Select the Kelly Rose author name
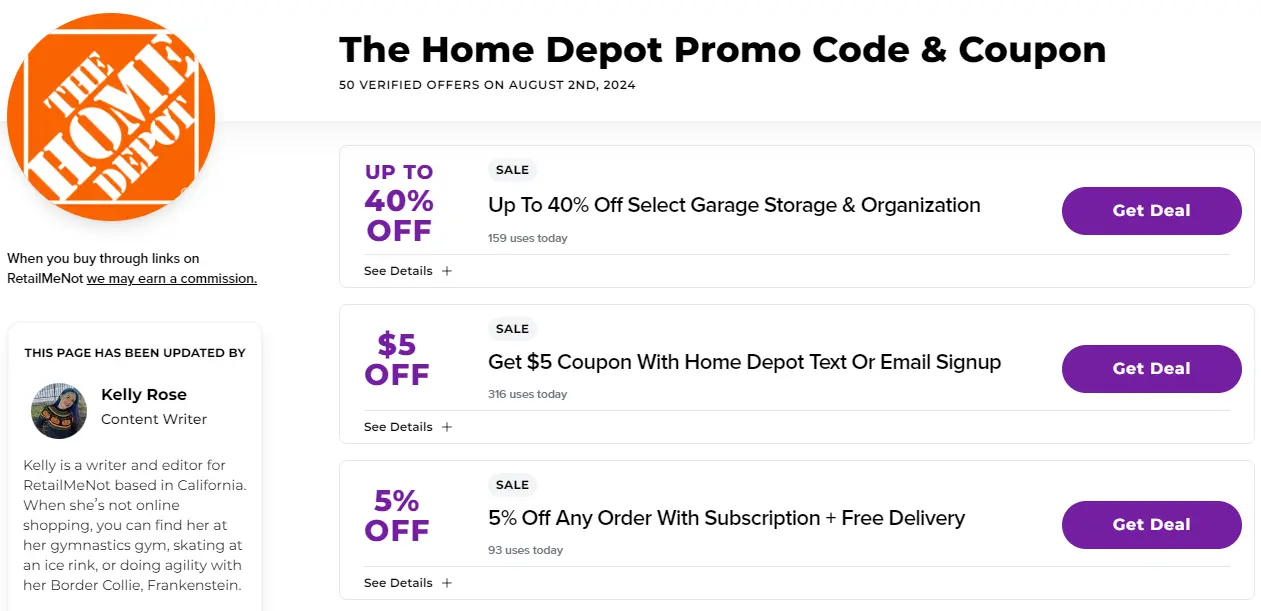 (144, 395)
